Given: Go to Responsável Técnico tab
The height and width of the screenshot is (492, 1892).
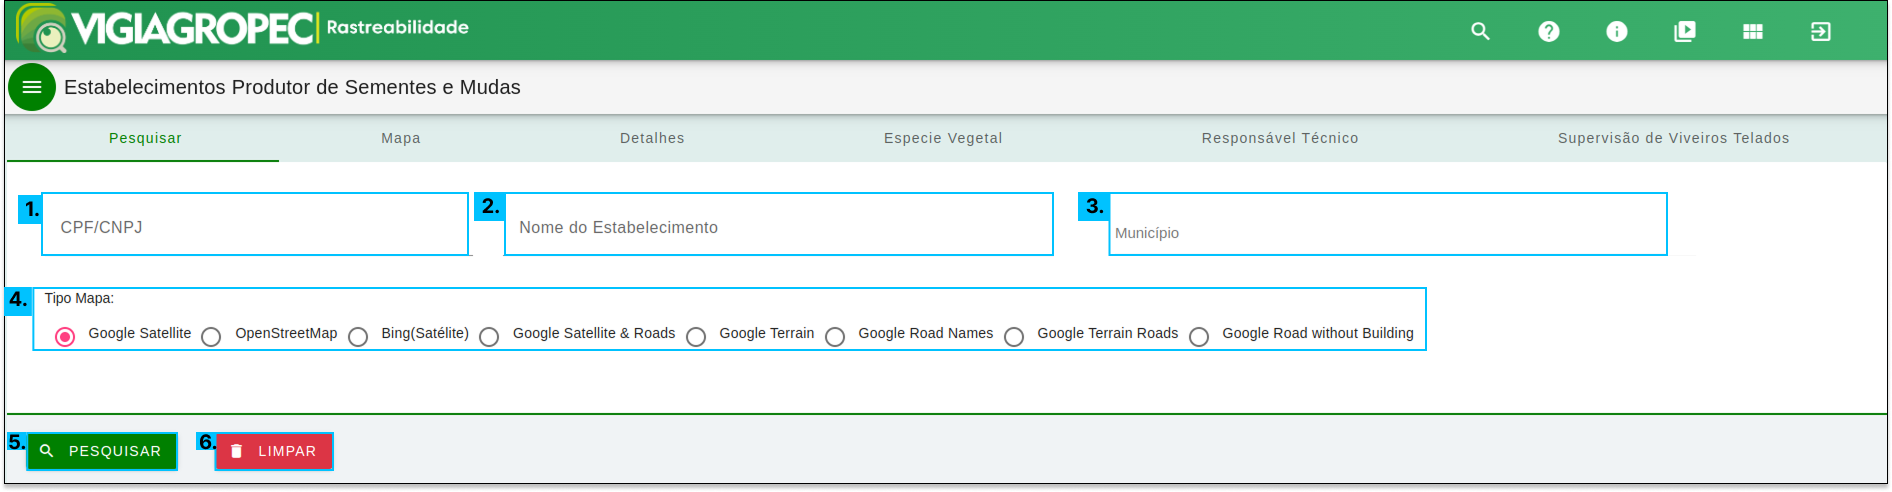Looking at the screenshot, I should pyautogui.click(x=1280, y=138).
